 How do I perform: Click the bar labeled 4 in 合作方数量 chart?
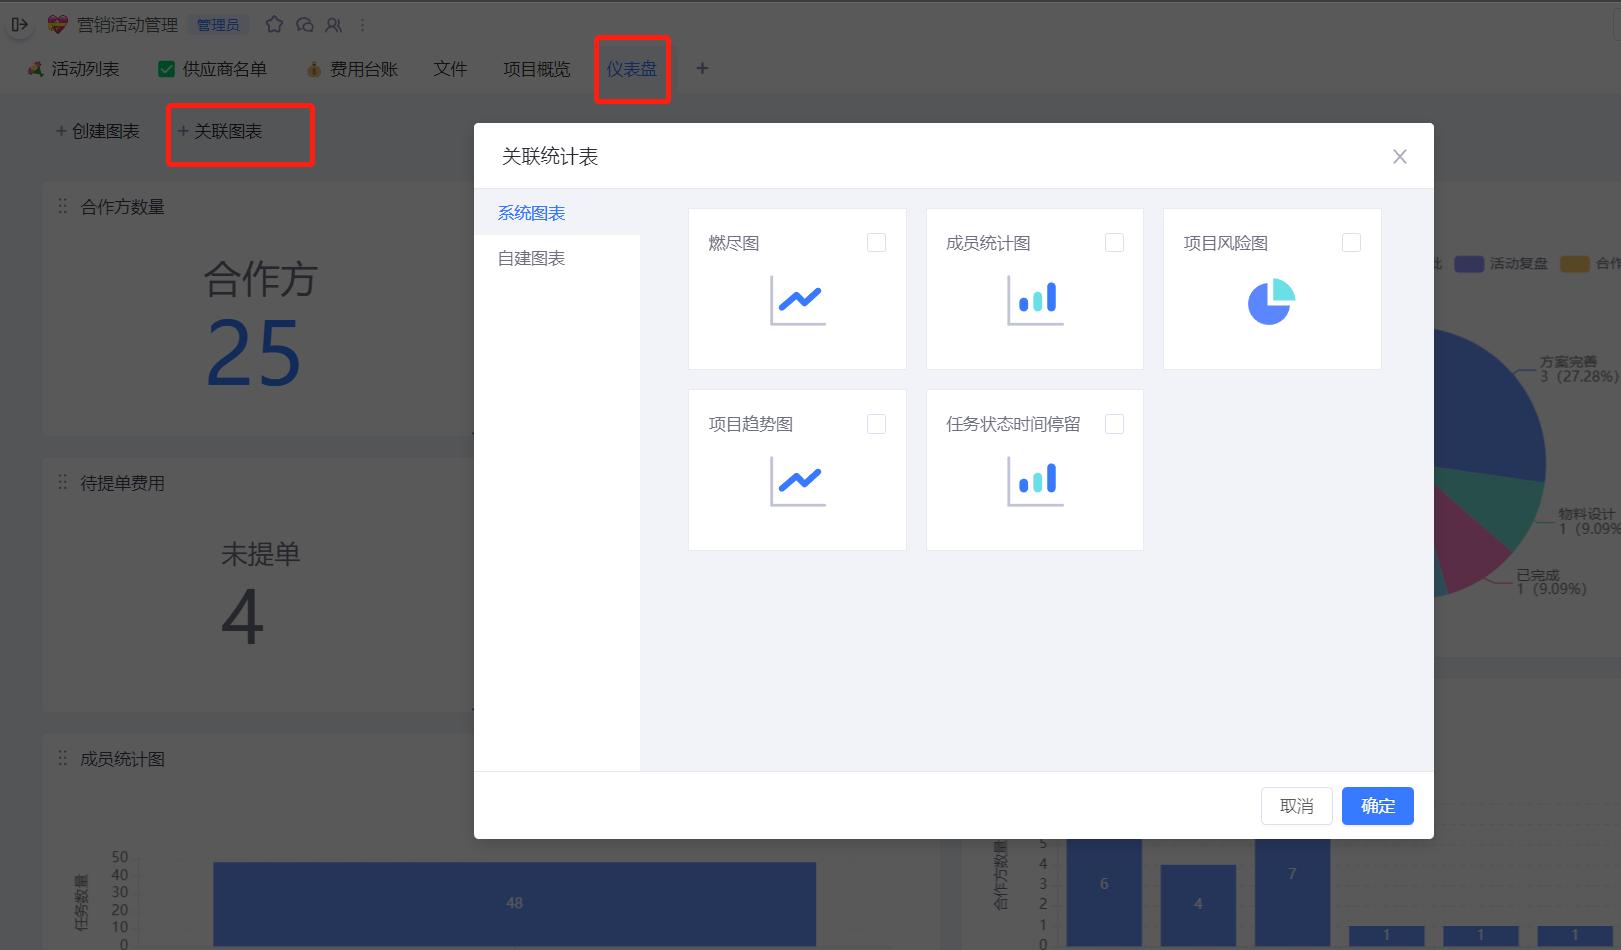click(1198, 905)
